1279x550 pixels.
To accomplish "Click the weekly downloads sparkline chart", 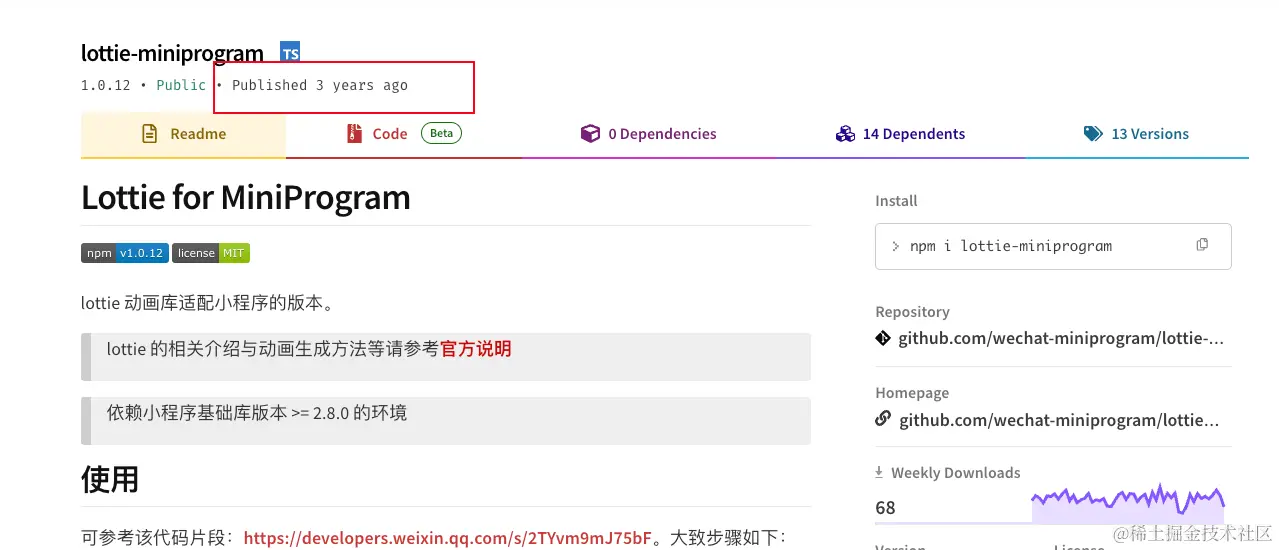I will coord(1128,503).
